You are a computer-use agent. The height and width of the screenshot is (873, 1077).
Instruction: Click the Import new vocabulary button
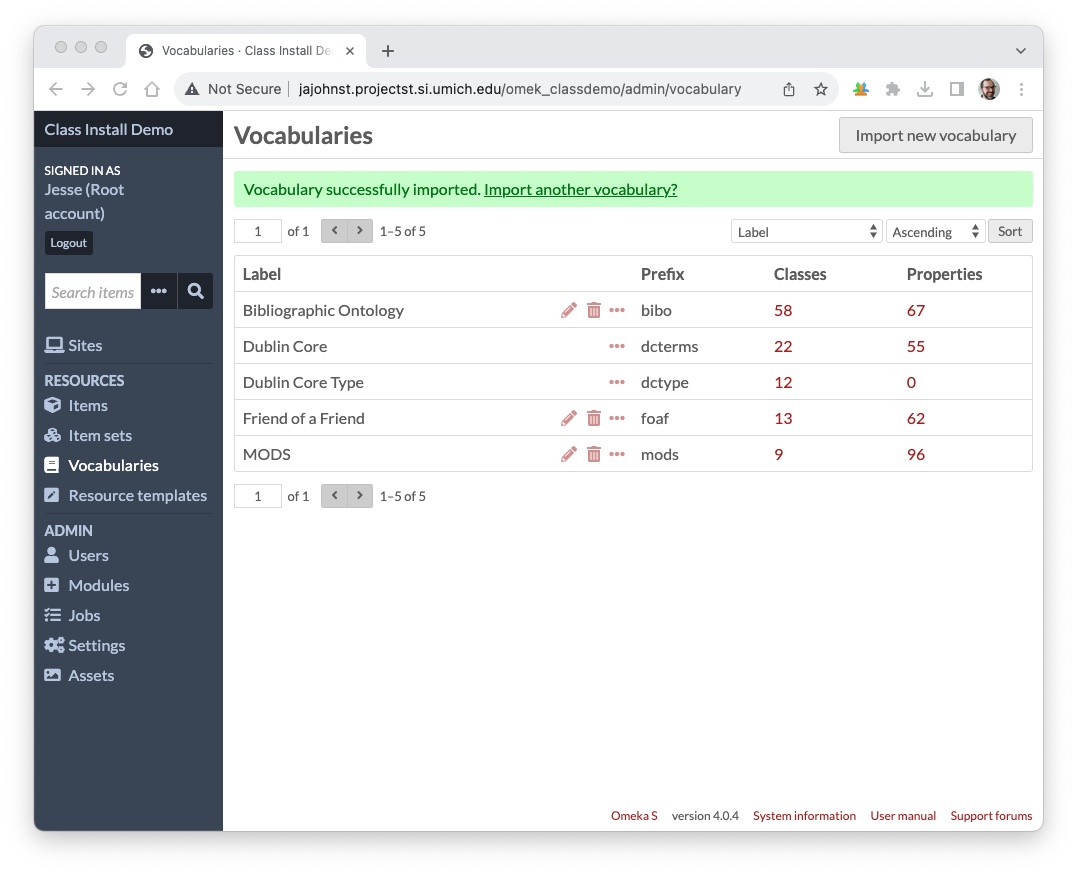coord(935,135)
